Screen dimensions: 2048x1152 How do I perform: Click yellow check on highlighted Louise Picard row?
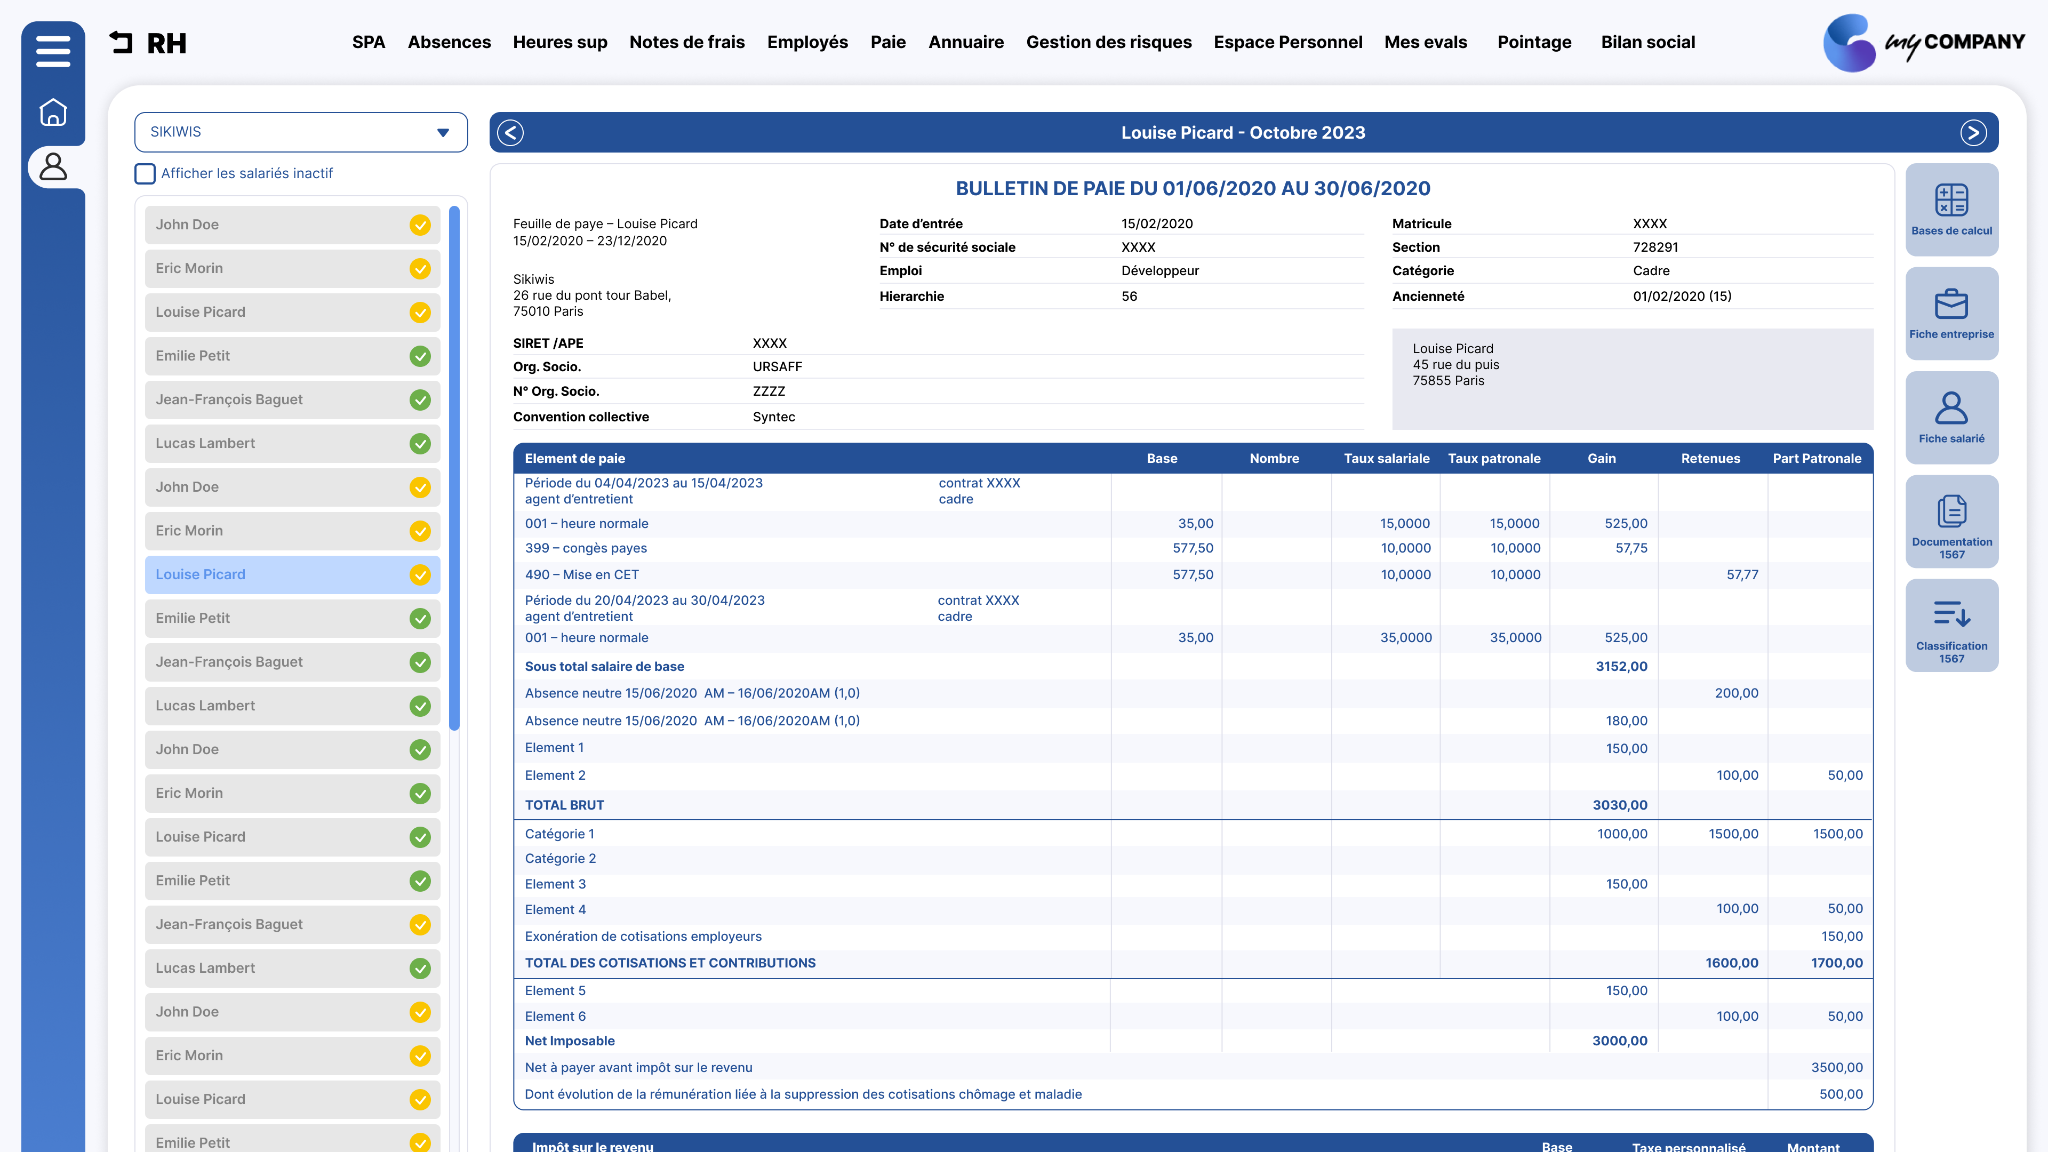420,575
